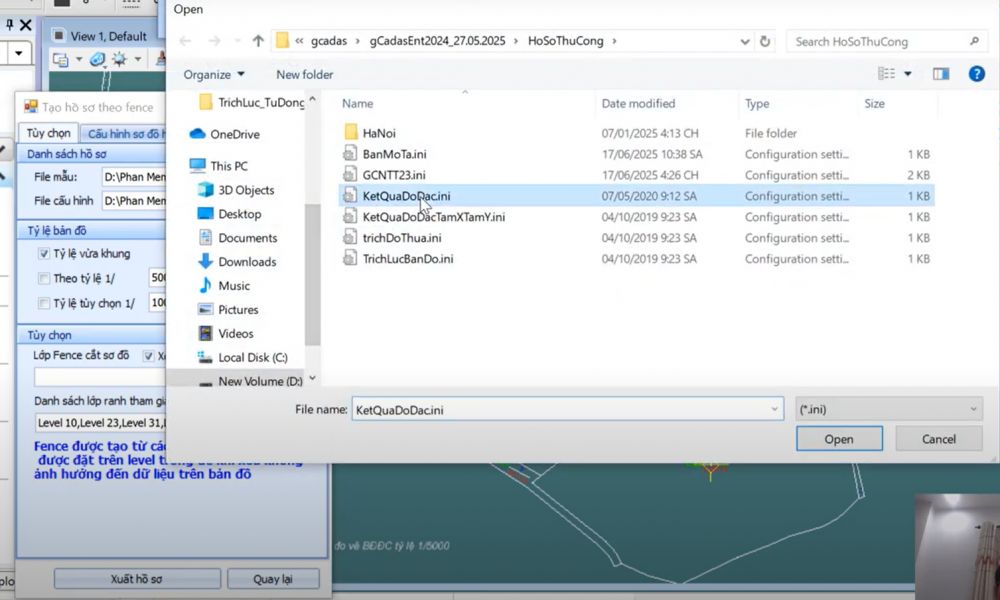This screenshot has width=1000, height=600.
Task: Select the HaNoi folder
Action: [x=380, y=133]
